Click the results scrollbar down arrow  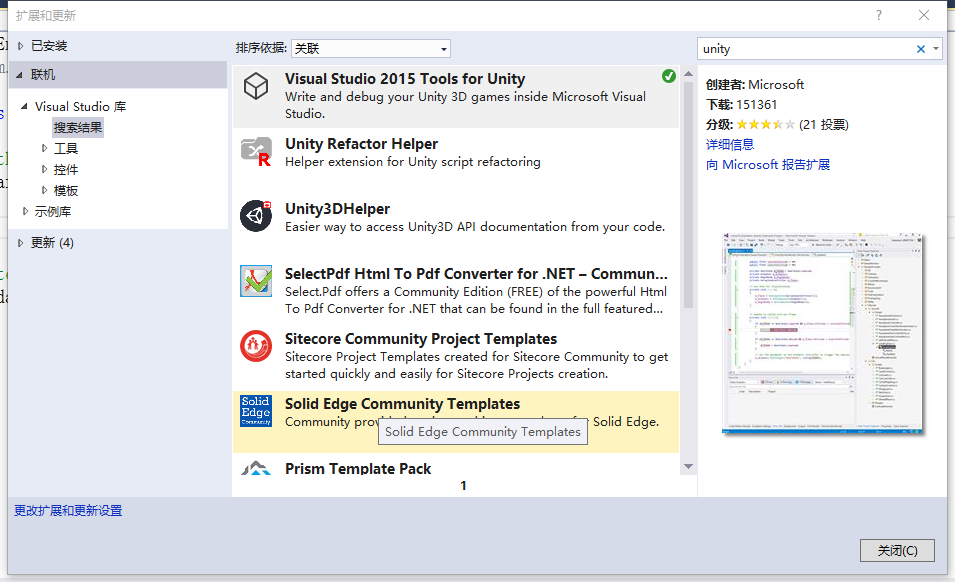688,466
